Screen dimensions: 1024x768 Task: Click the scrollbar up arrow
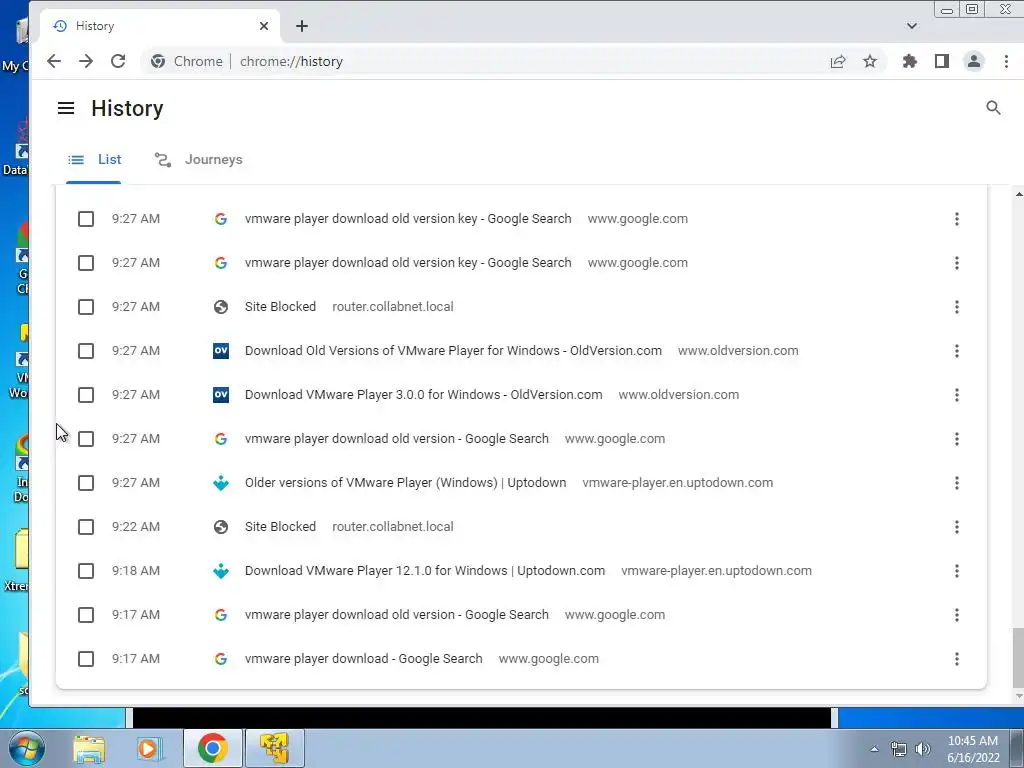tap(1019, 194)
